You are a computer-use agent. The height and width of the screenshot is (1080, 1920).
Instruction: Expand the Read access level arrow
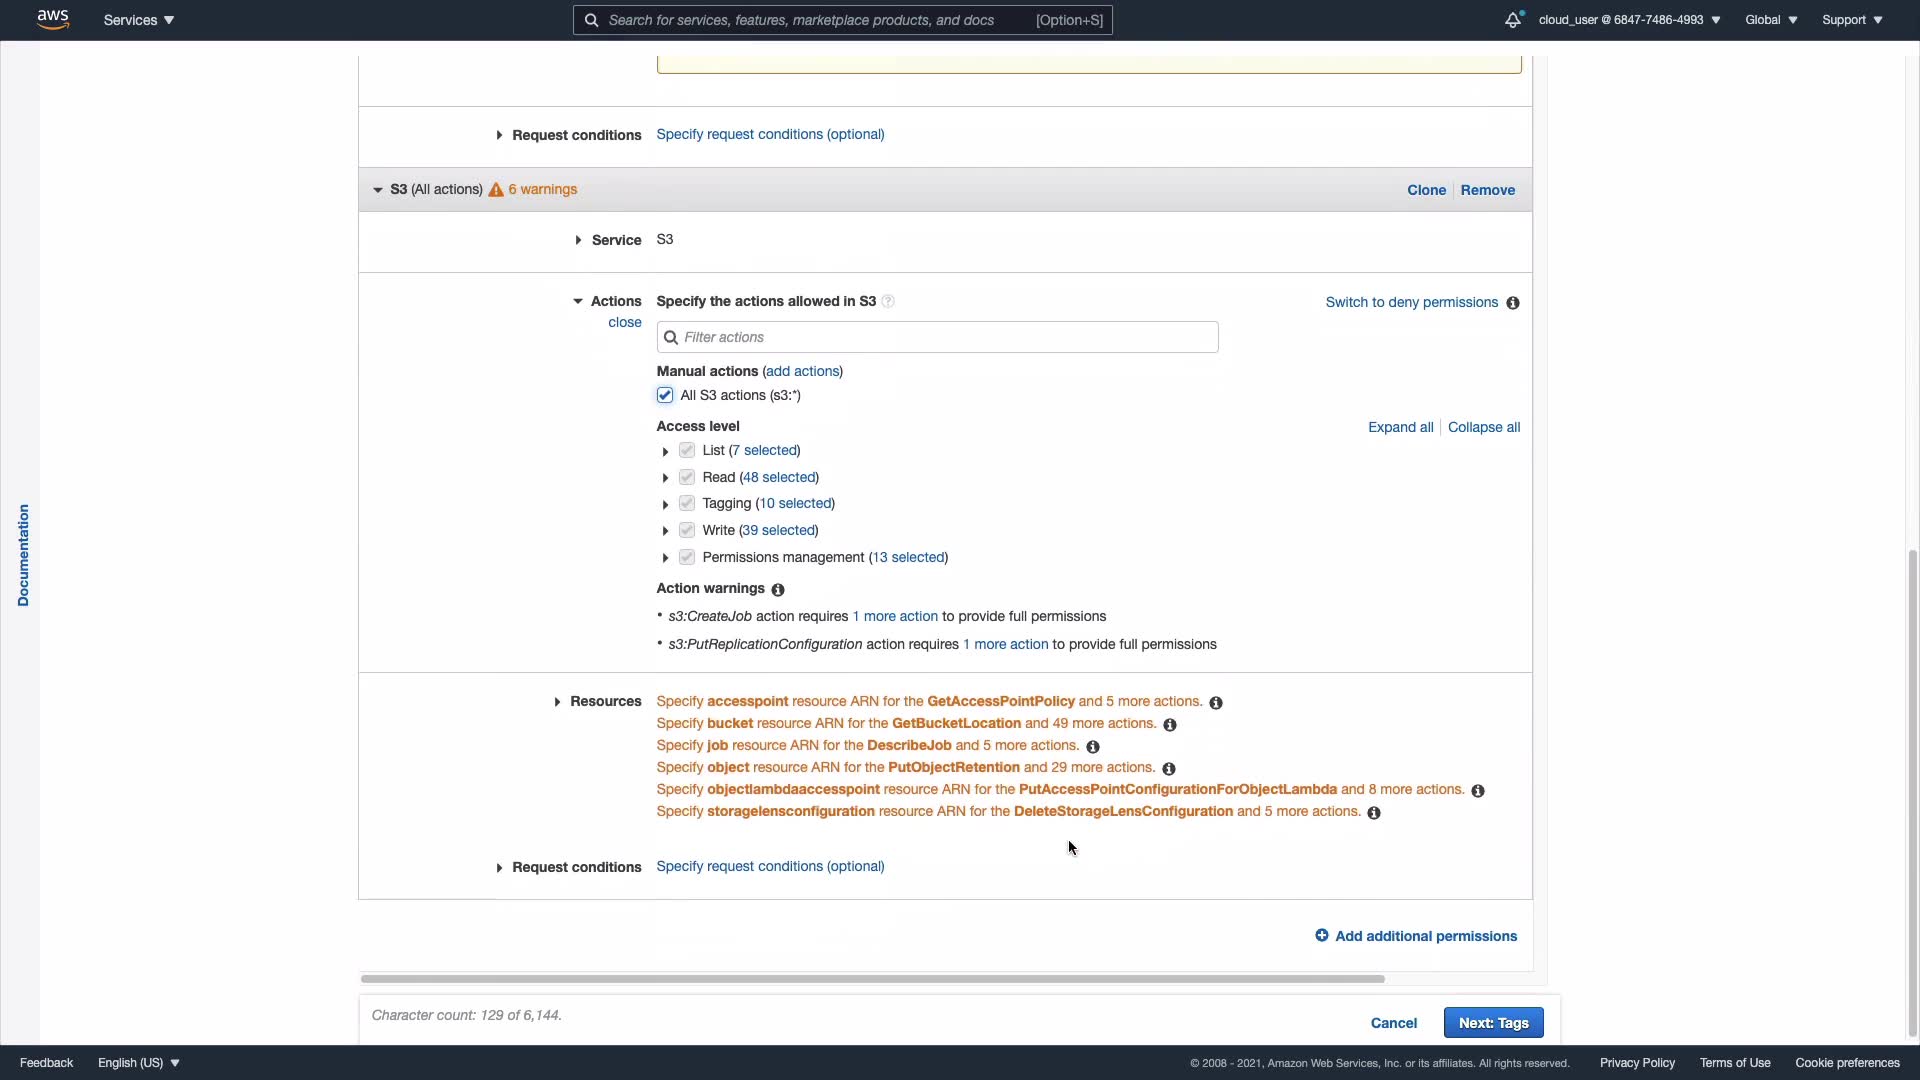click(x=665, y=478)
